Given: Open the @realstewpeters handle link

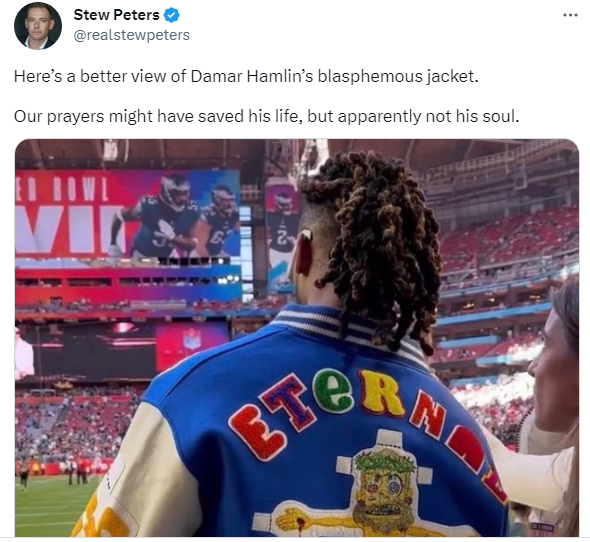Looking at the screenshot, I should [x=131, y=35].
